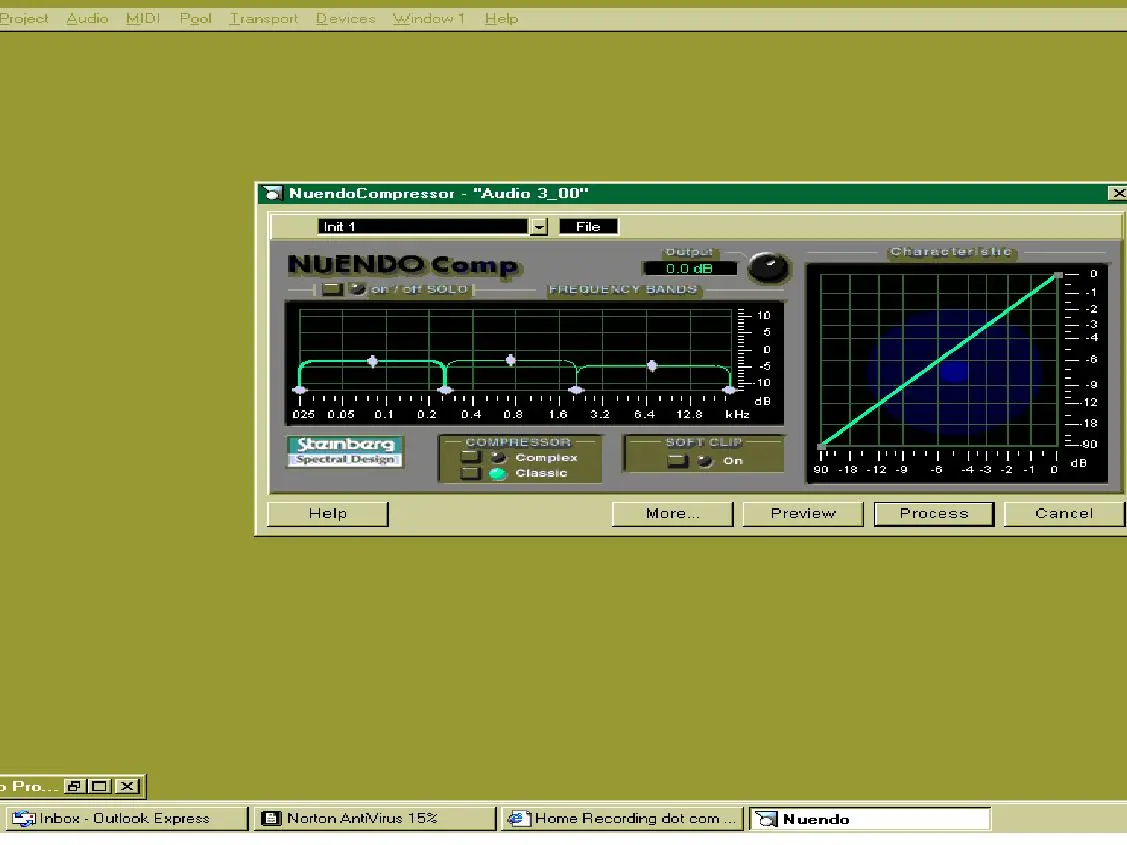Click the LED beside Soft Clip On
The width and height of the screenshot is (1127, 845).
705,461
